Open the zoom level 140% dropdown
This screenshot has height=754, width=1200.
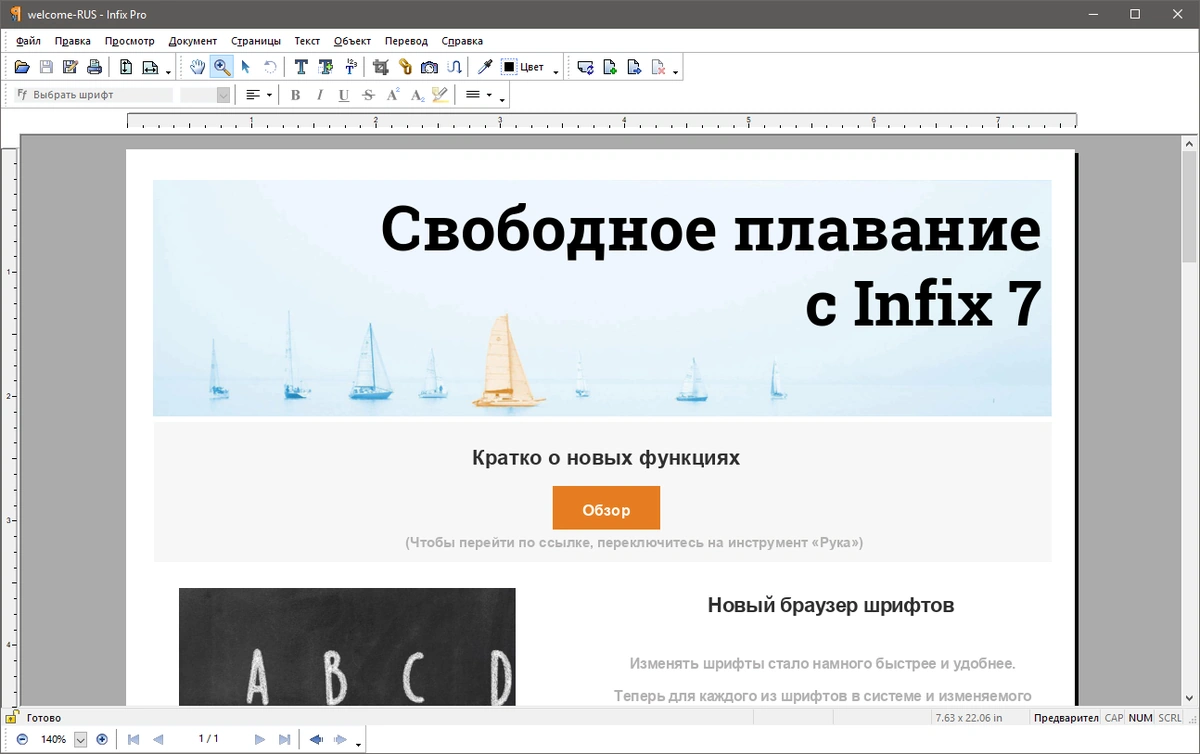point(81,739)
